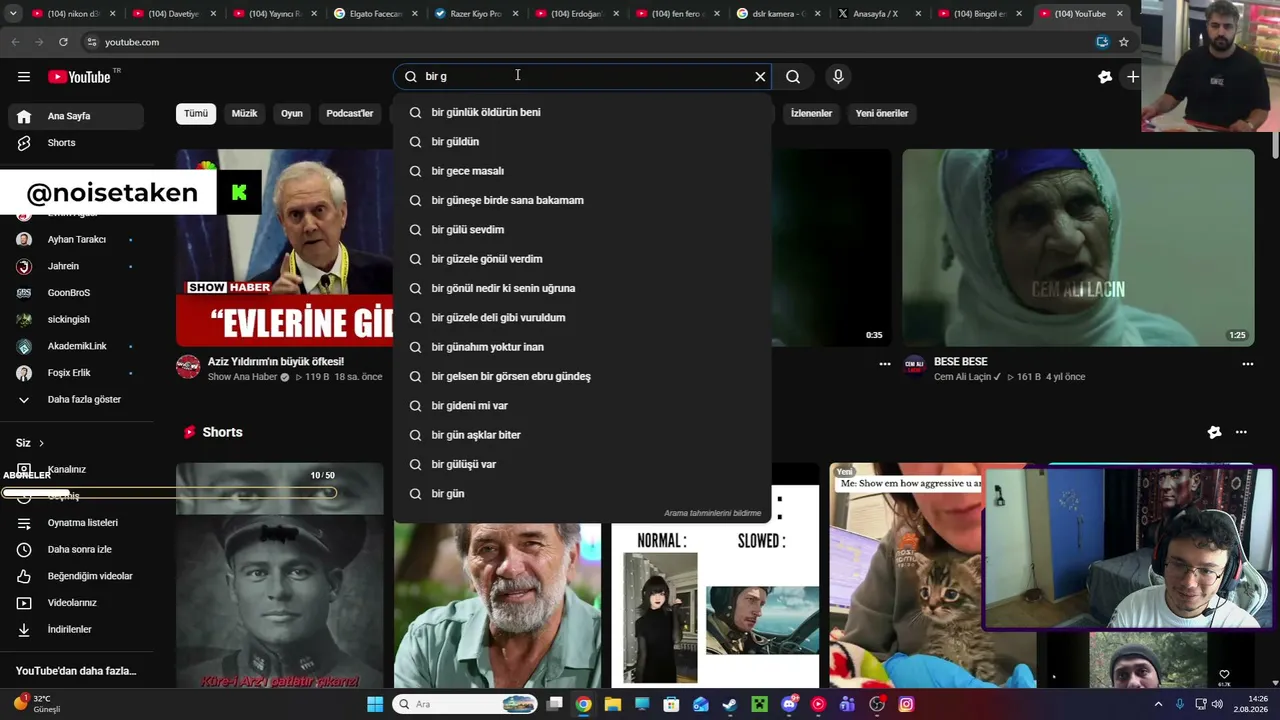Open the YouTube hamburger guide menu
The width and height of the screenshot is (1280, 720).
(24, 77)
